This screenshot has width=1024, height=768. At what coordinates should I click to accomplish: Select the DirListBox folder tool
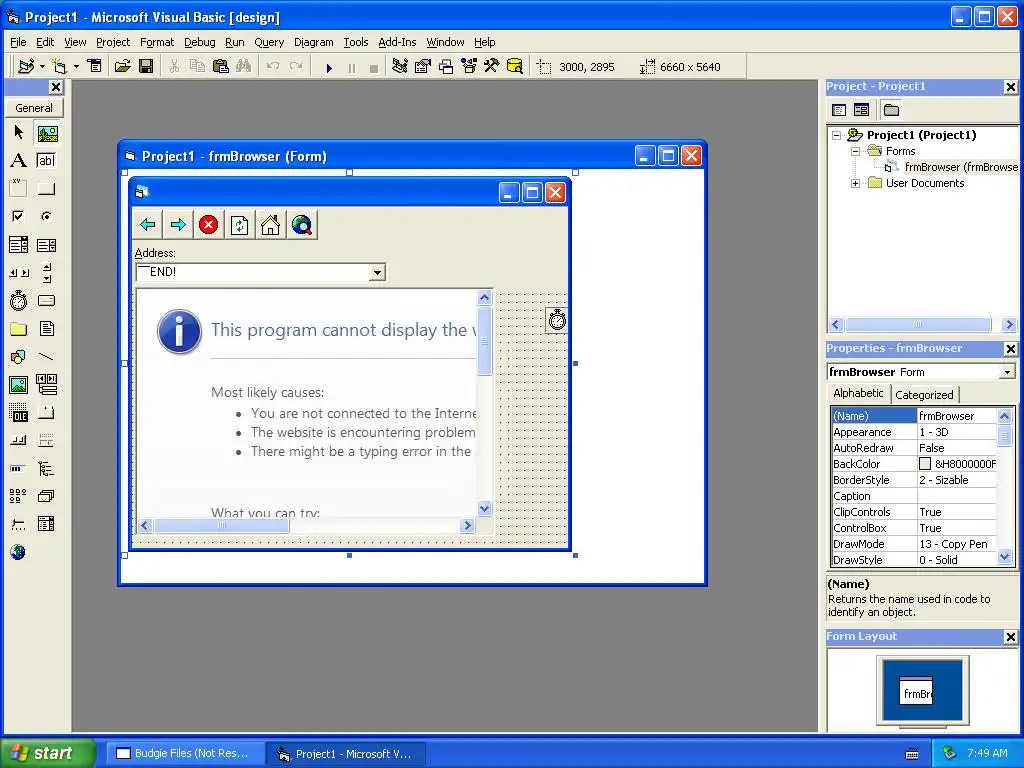(18, 328)
